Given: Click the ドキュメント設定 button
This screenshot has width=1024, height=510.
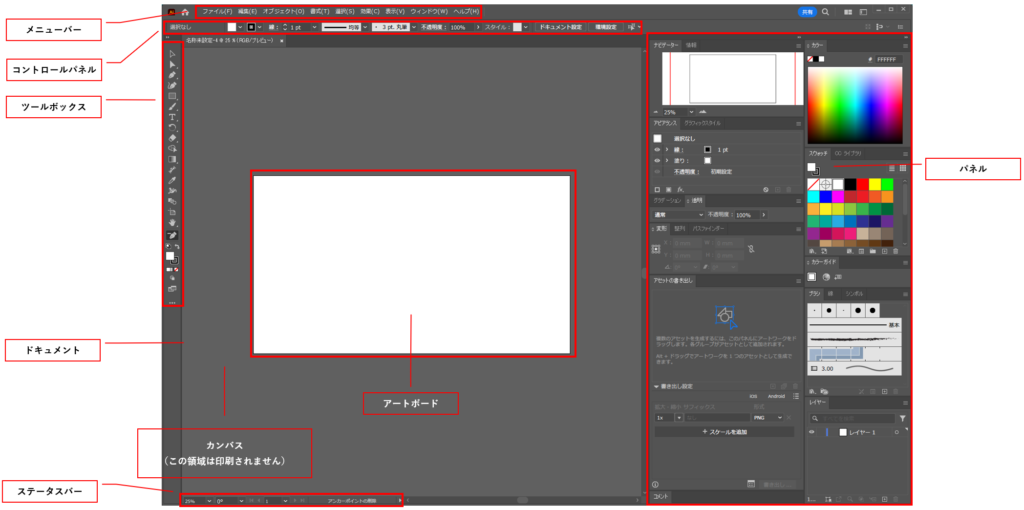Looking at the screenshot, I should (x=560, y=27).
